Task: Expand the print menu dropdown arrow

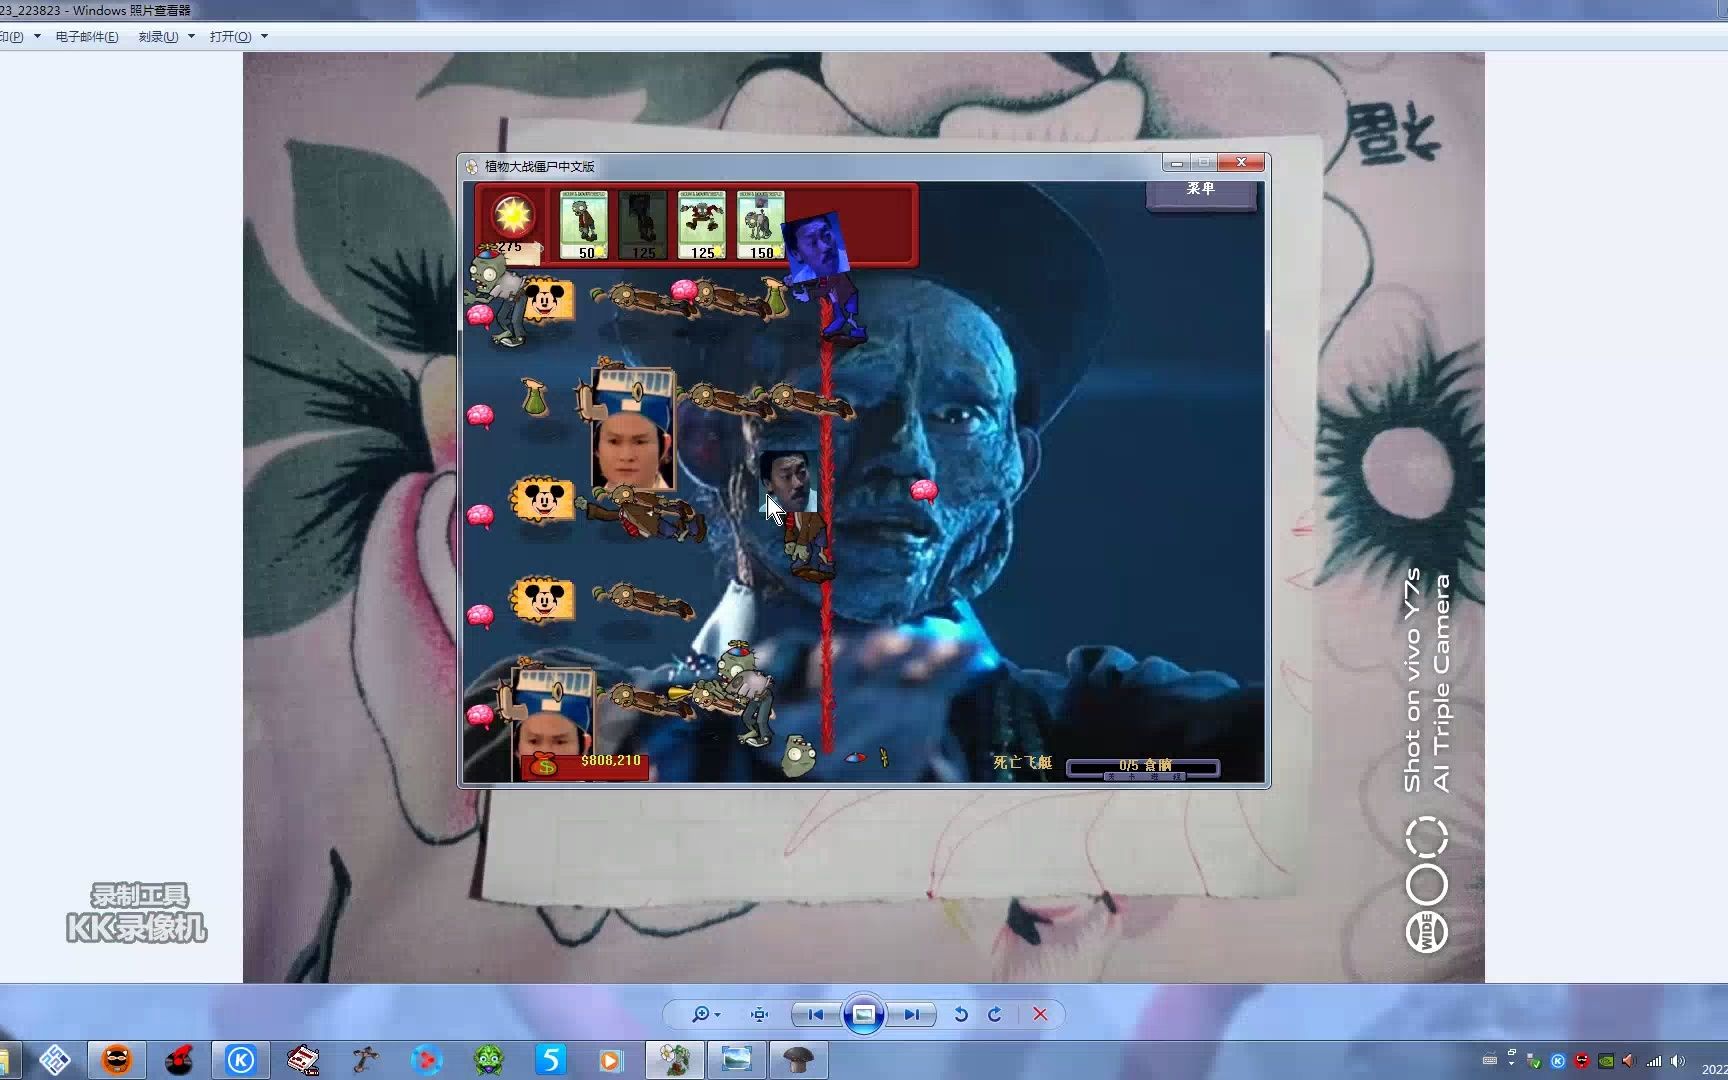Action: [37, 37]
